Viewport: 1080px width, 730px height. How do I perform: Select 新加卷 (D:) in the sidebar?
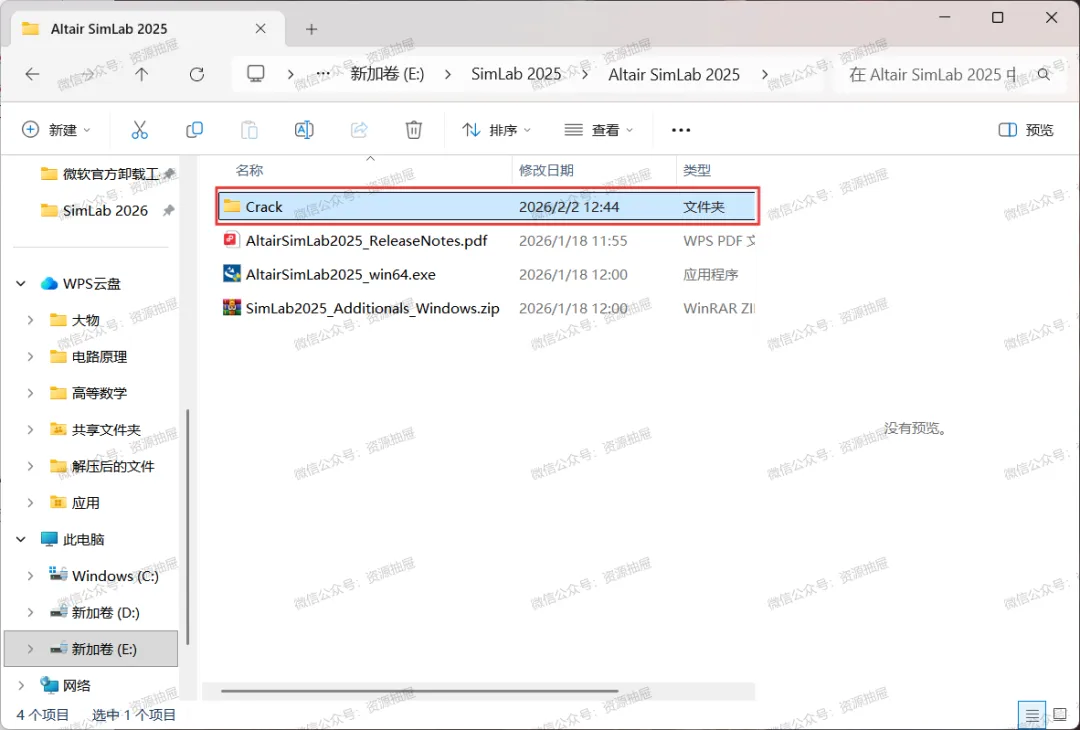[x=105, y=612]
